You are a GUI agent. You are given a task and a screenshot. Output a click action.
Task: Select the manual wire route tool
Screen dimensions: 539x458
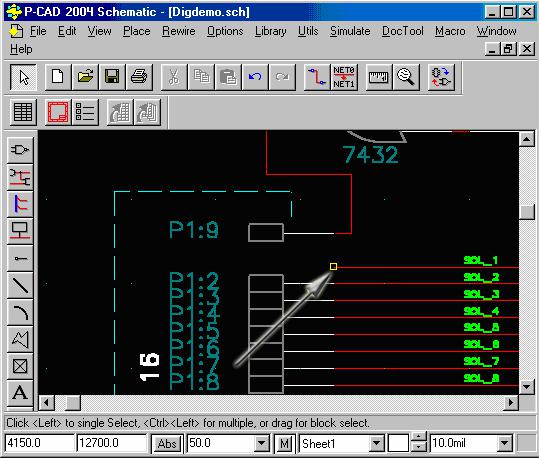point(317,77)
